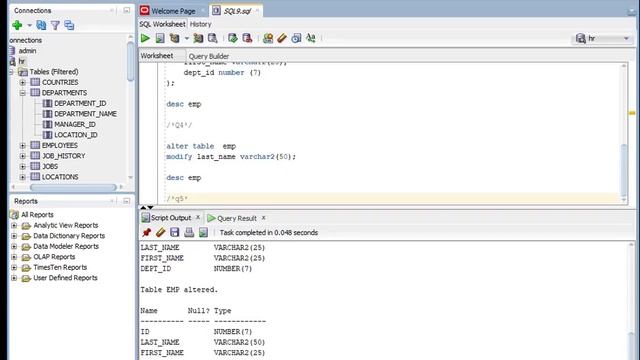Expand the LOCATIONS table node
This screenshot has height=360, width=640.
pyautogui.click(x=23, y=177)
